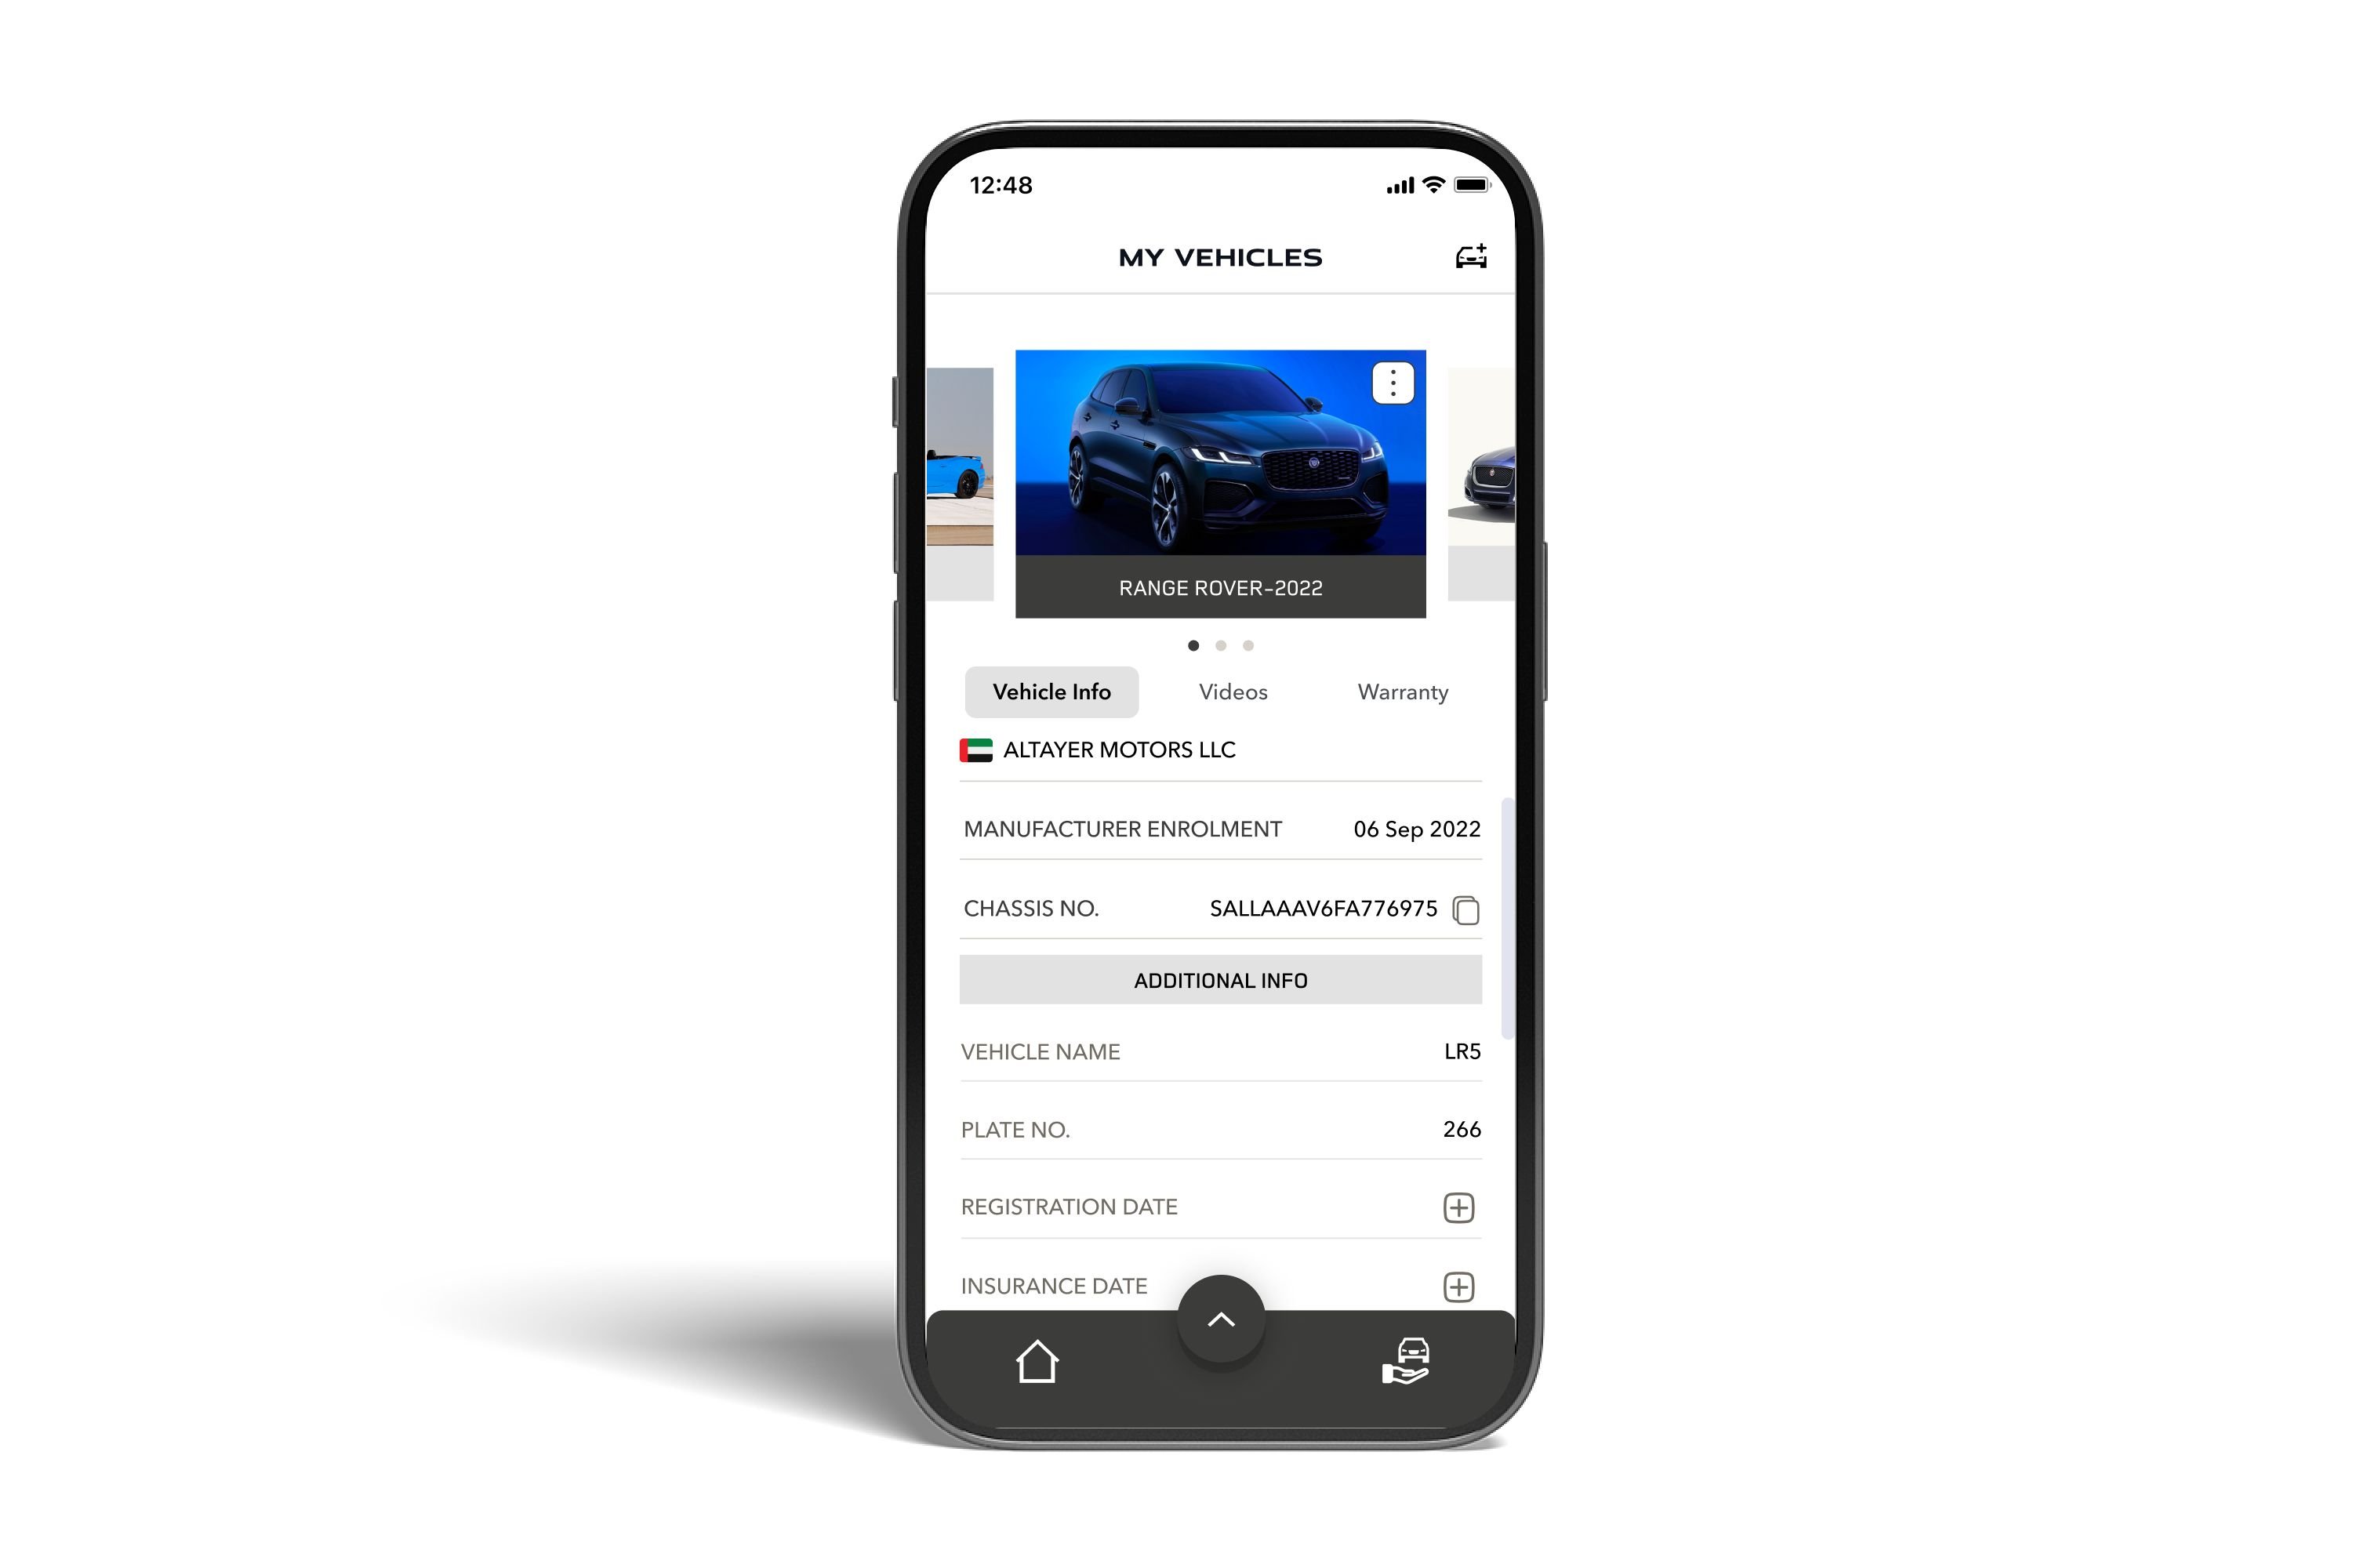Tap the add vehicle icon top right

pos(1470,257)
